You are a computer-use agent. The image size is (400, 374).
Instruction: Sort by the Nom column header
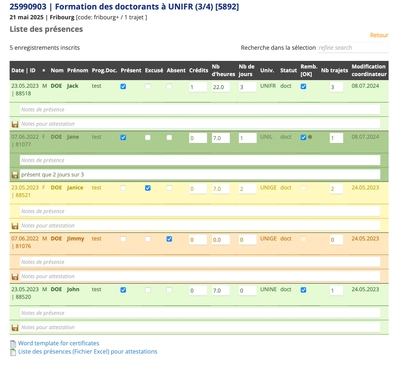click(57, 70)
